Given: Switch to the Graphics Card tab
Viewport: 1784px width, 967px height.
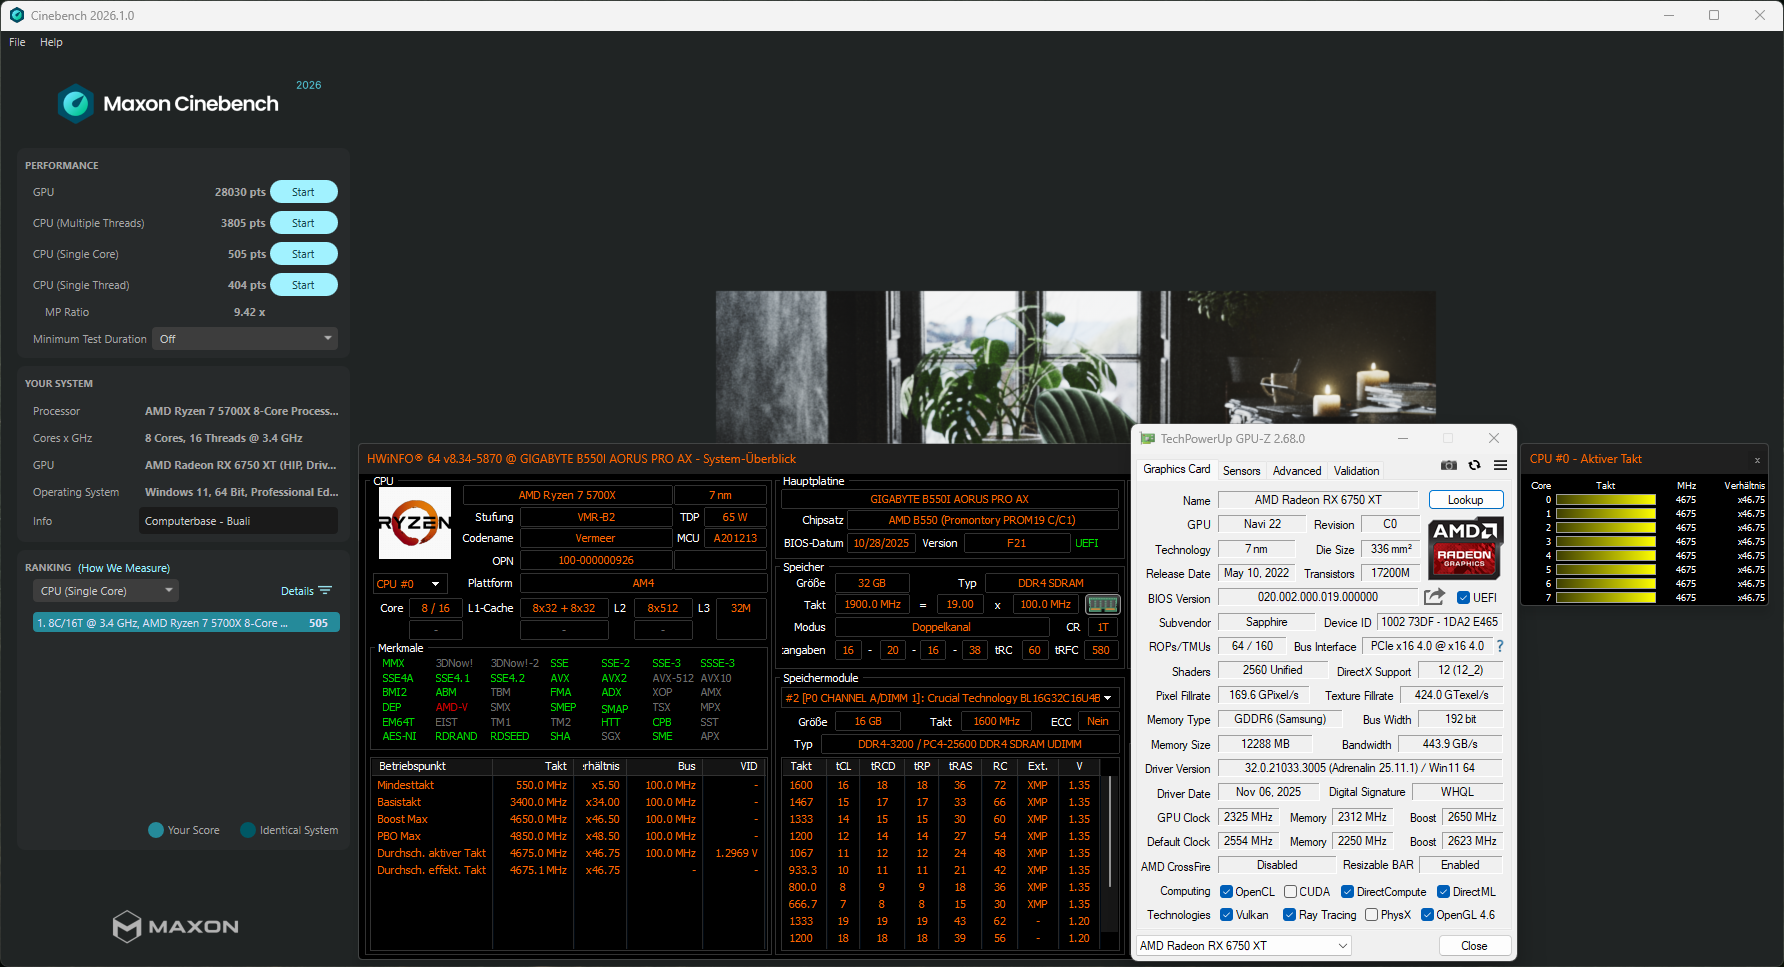Looking at the screenshot, I should coord(1177,469).
